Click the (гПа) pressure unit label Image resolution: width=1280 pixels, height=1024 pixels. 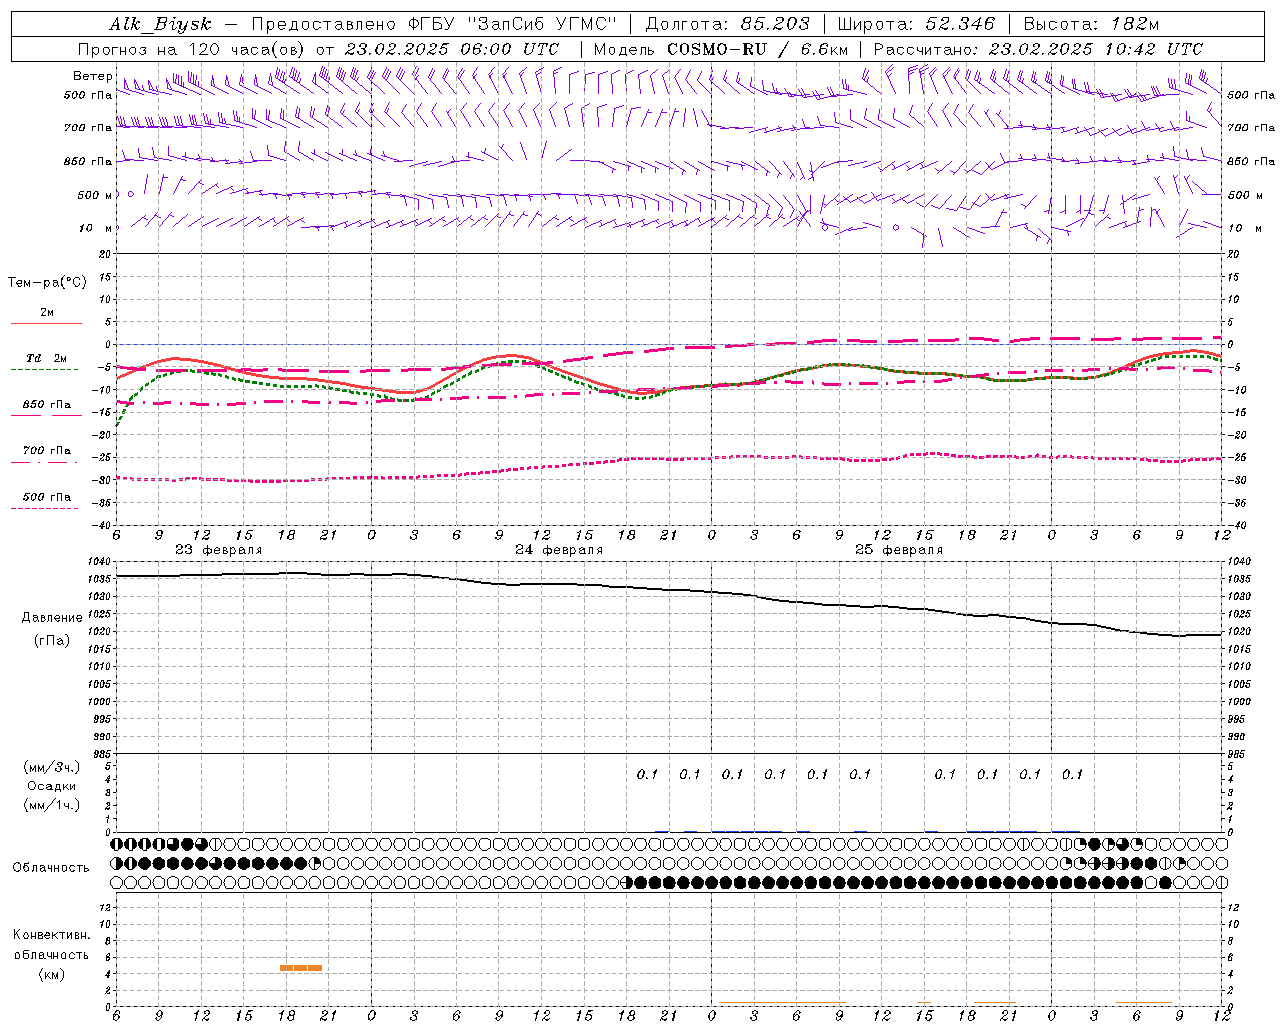52,641
